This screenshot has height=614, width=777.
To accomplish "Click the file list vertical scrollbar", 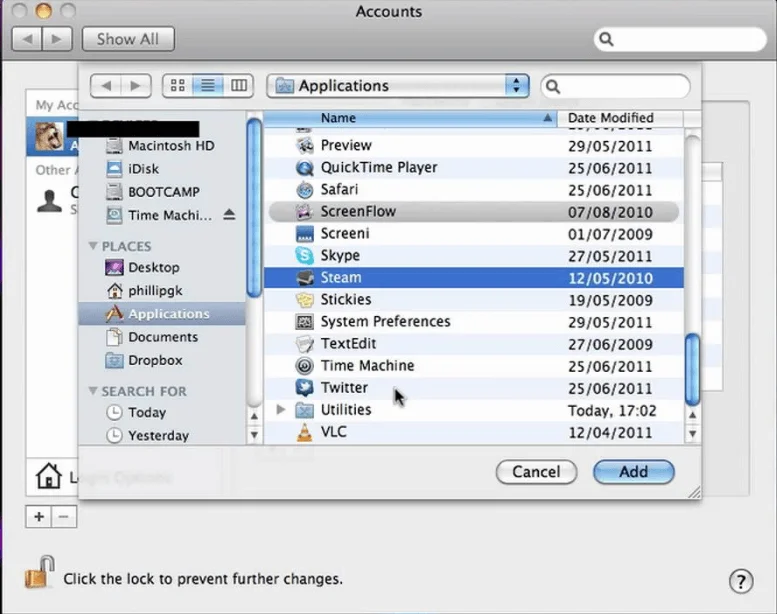I will 692,368.
